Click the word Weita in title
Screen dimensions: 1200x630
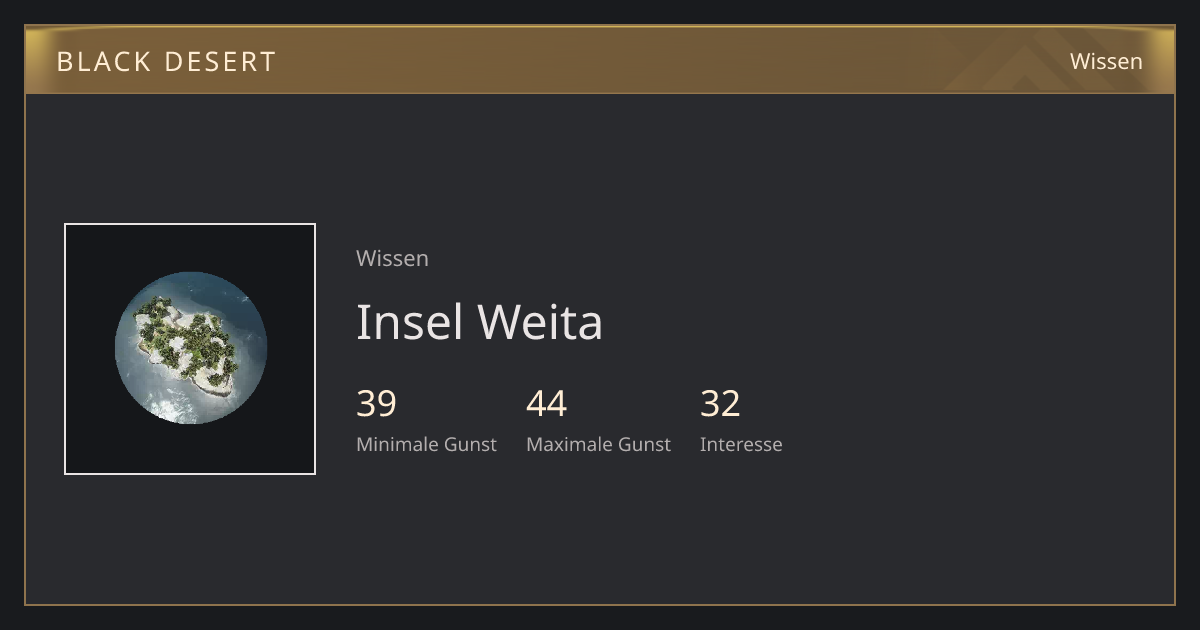540,322
